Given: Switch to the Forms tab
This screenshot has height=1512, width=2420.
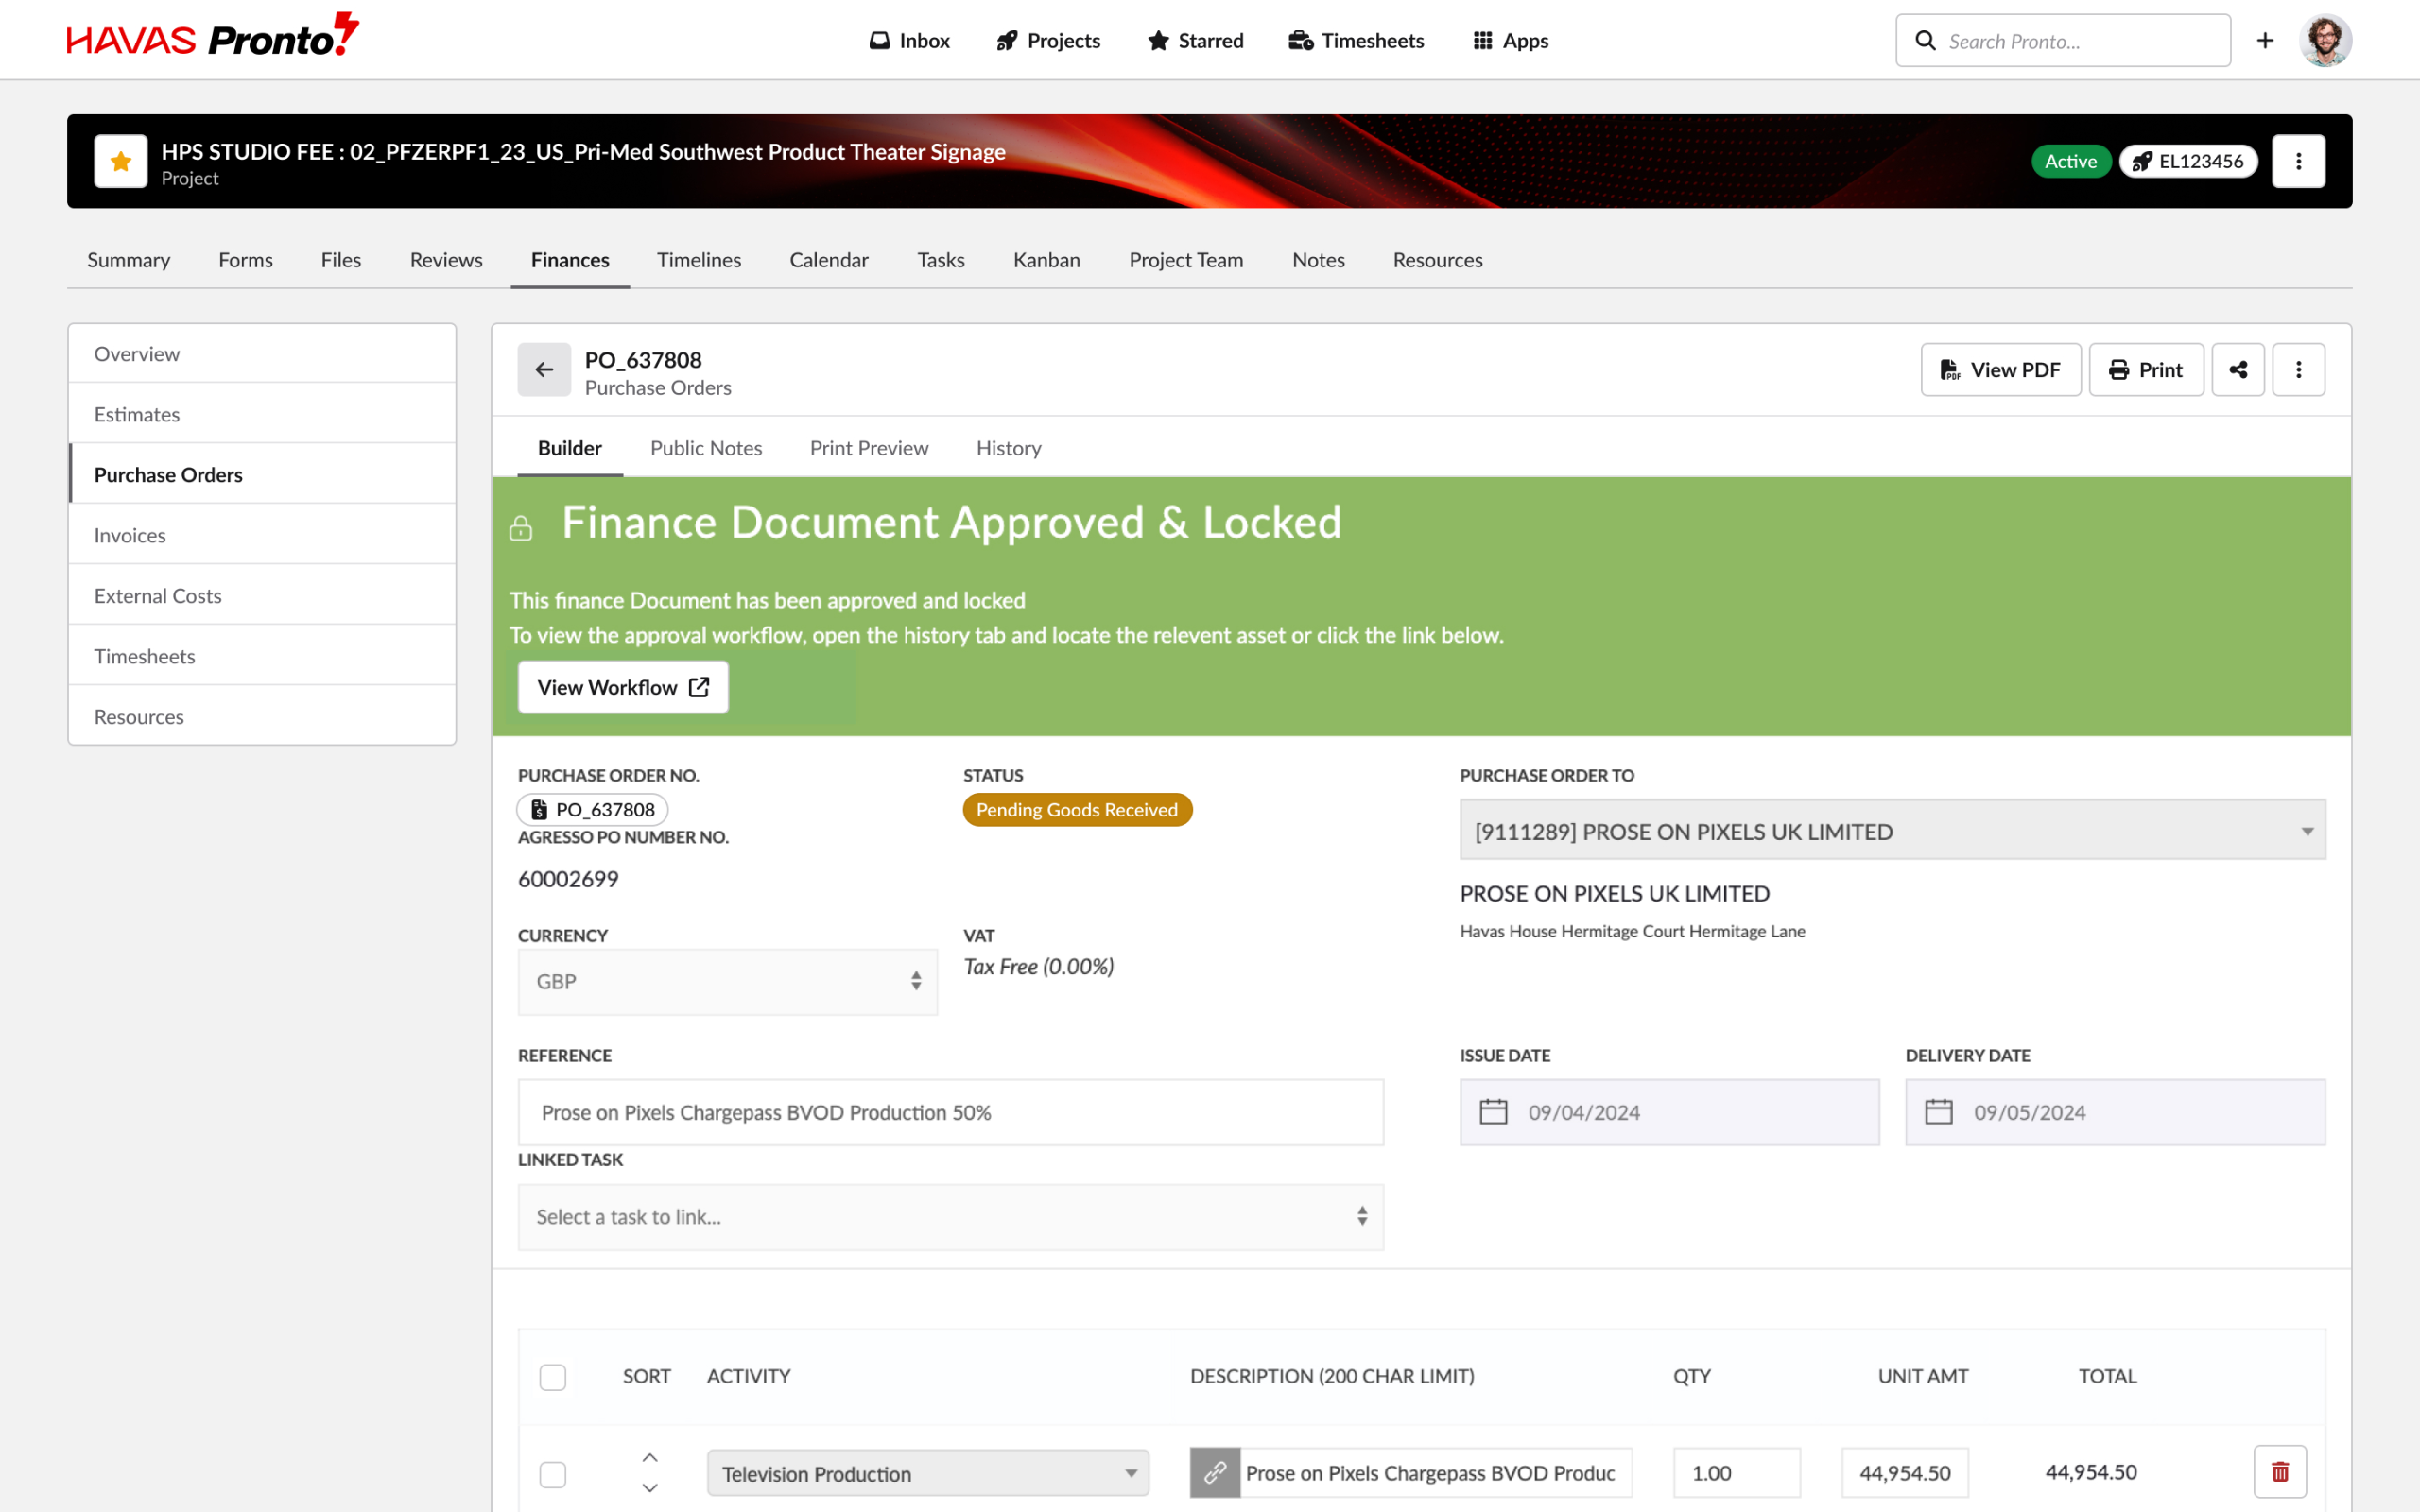Looking at the screenshot, I should point(245,260).
